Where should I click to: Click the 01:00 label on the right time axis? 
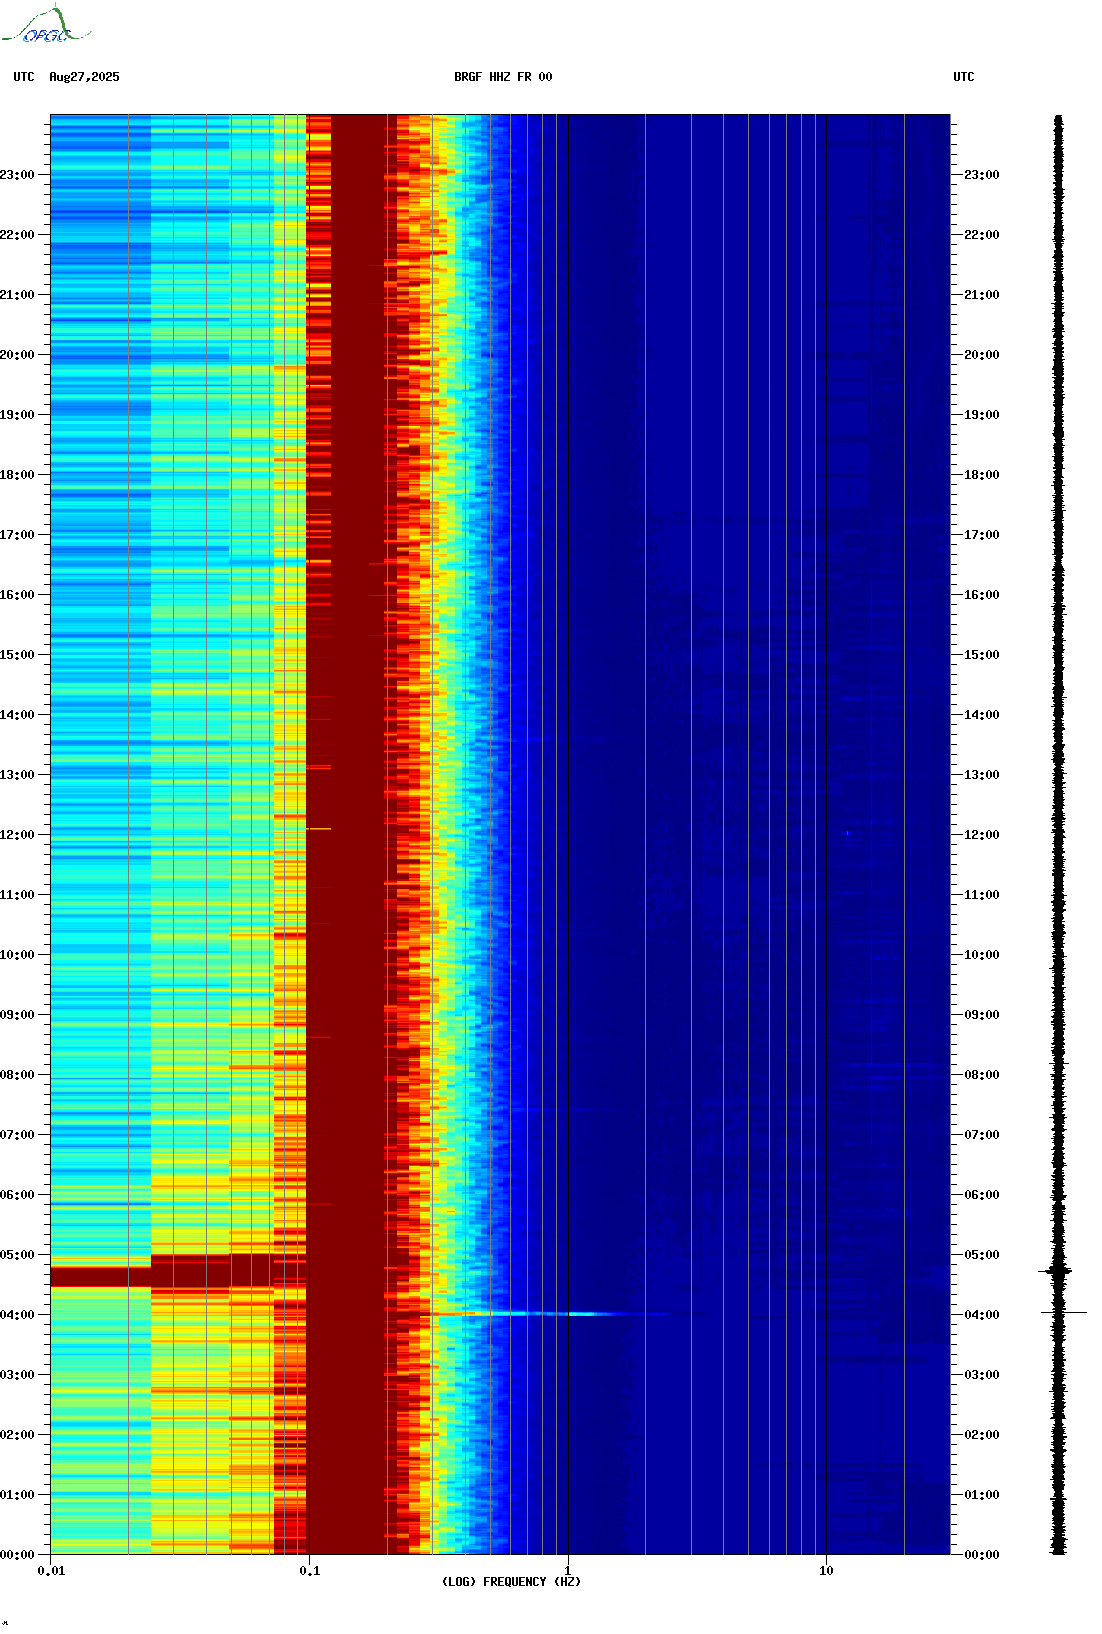pos(982,1495)
